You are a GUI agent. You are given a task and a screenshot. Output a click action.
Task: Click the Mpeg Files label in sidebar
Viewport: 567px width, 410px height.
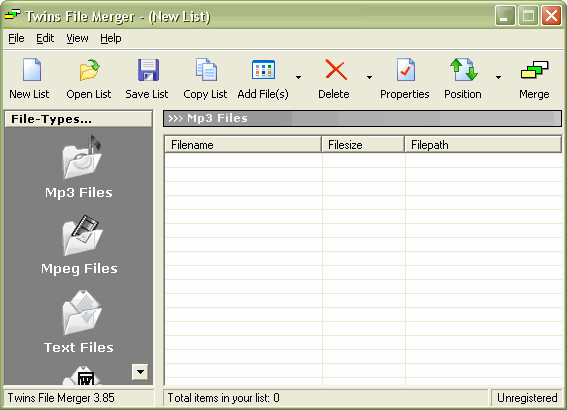point(79,269)
